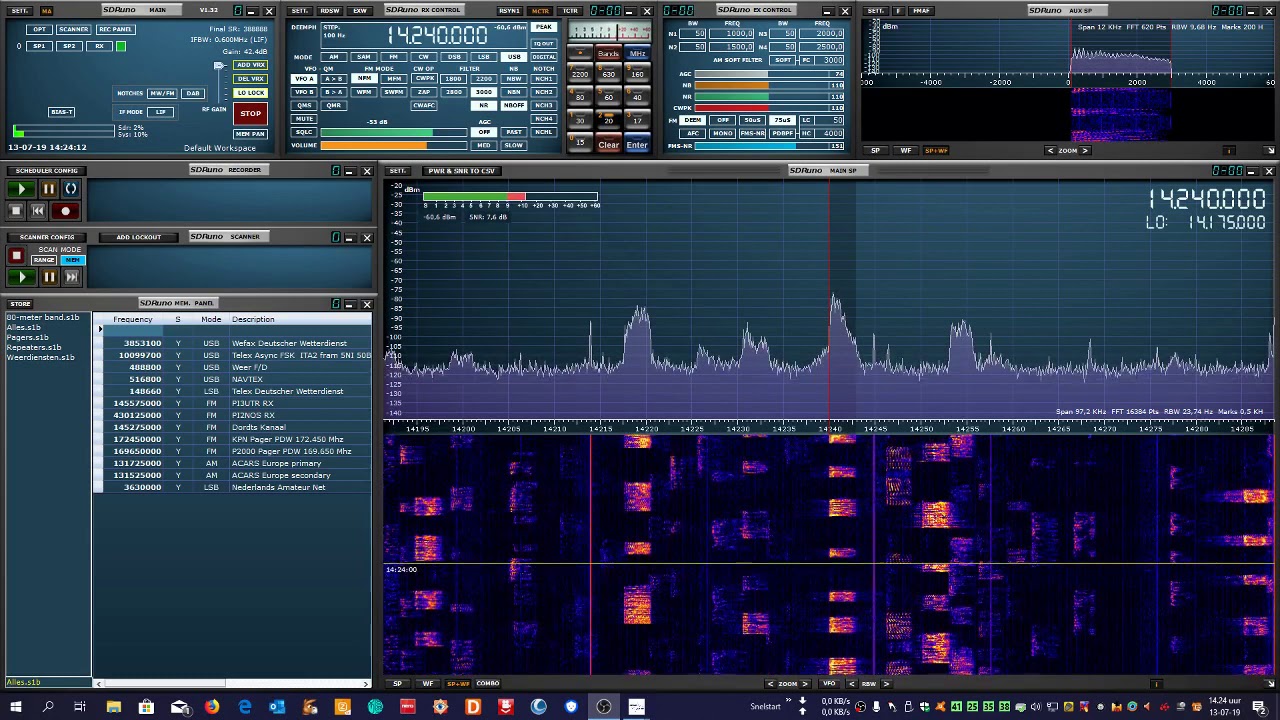Enable LO LOCK in Main panel
Image resolution: width=1280 pixels, height=720 pixels.
click(x=251, y=93)
